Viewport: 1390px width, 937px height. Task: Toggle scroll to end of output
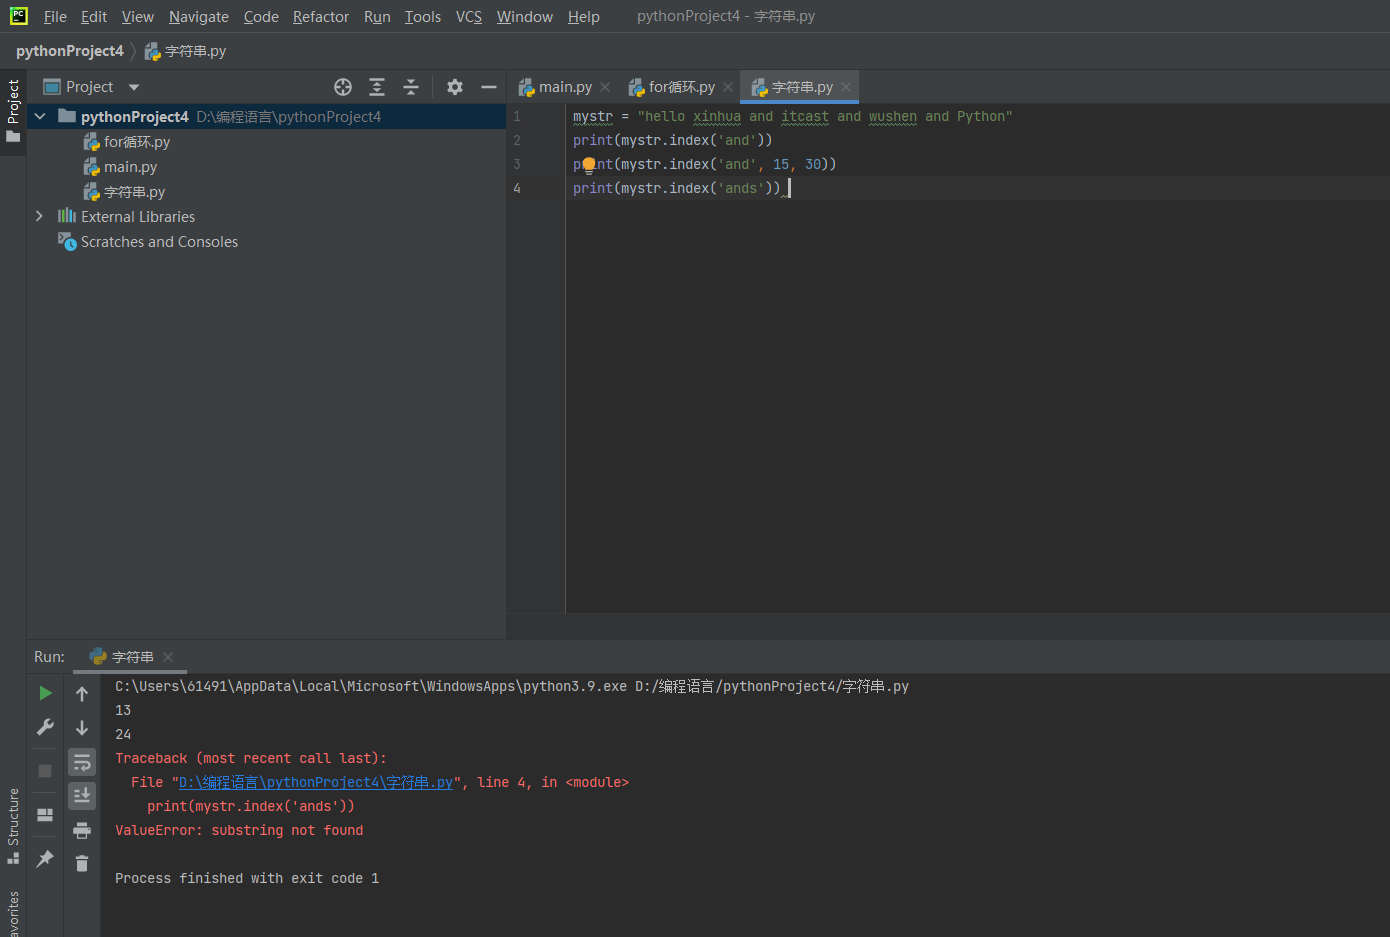[82, 796]
